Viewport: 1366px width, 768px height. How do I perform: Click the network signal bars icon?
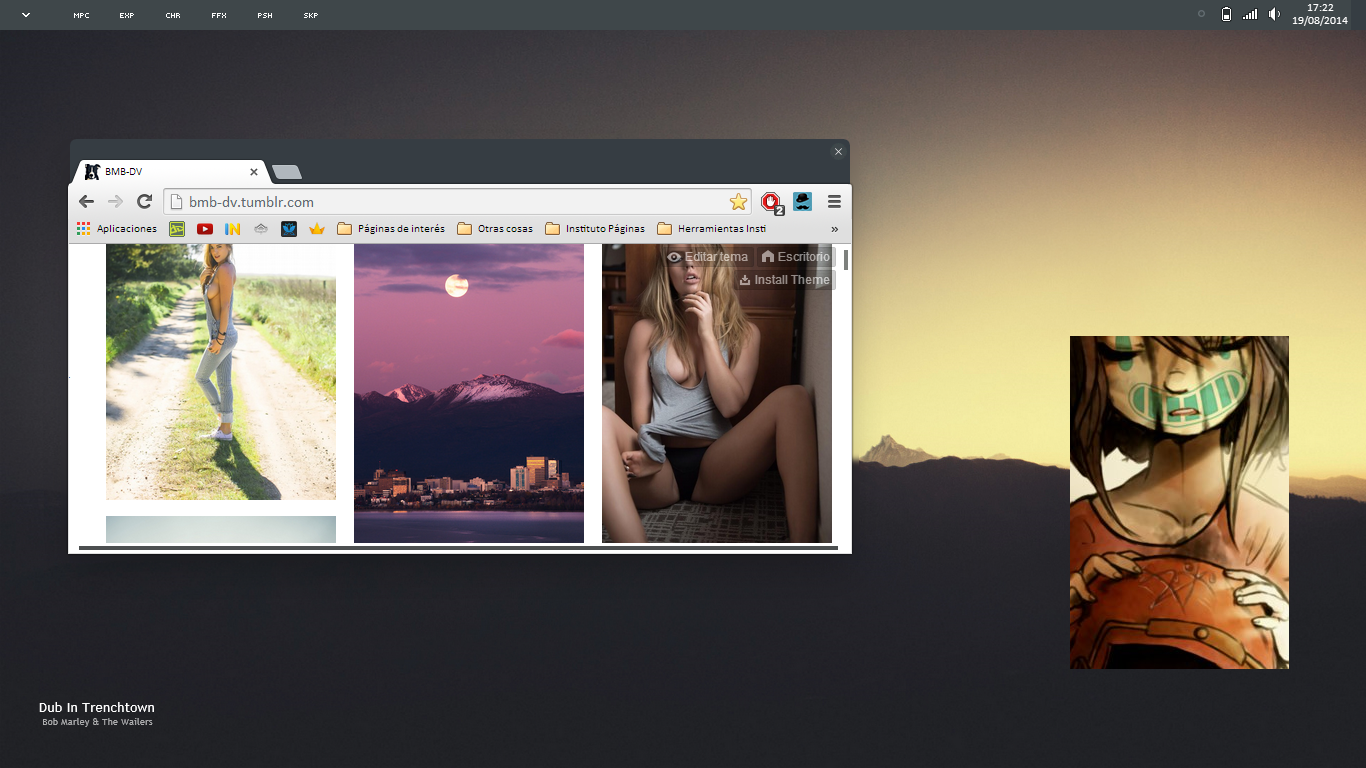coord(1250,14)
